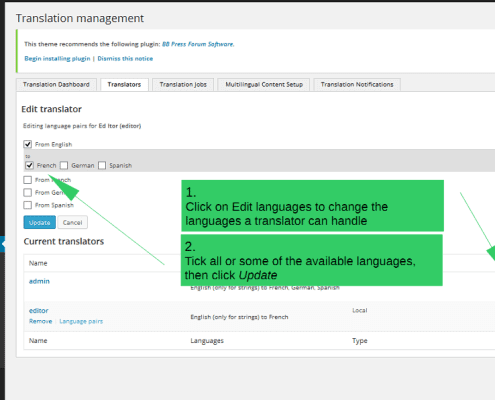Tick the German language checkbox

click(64, 165)
